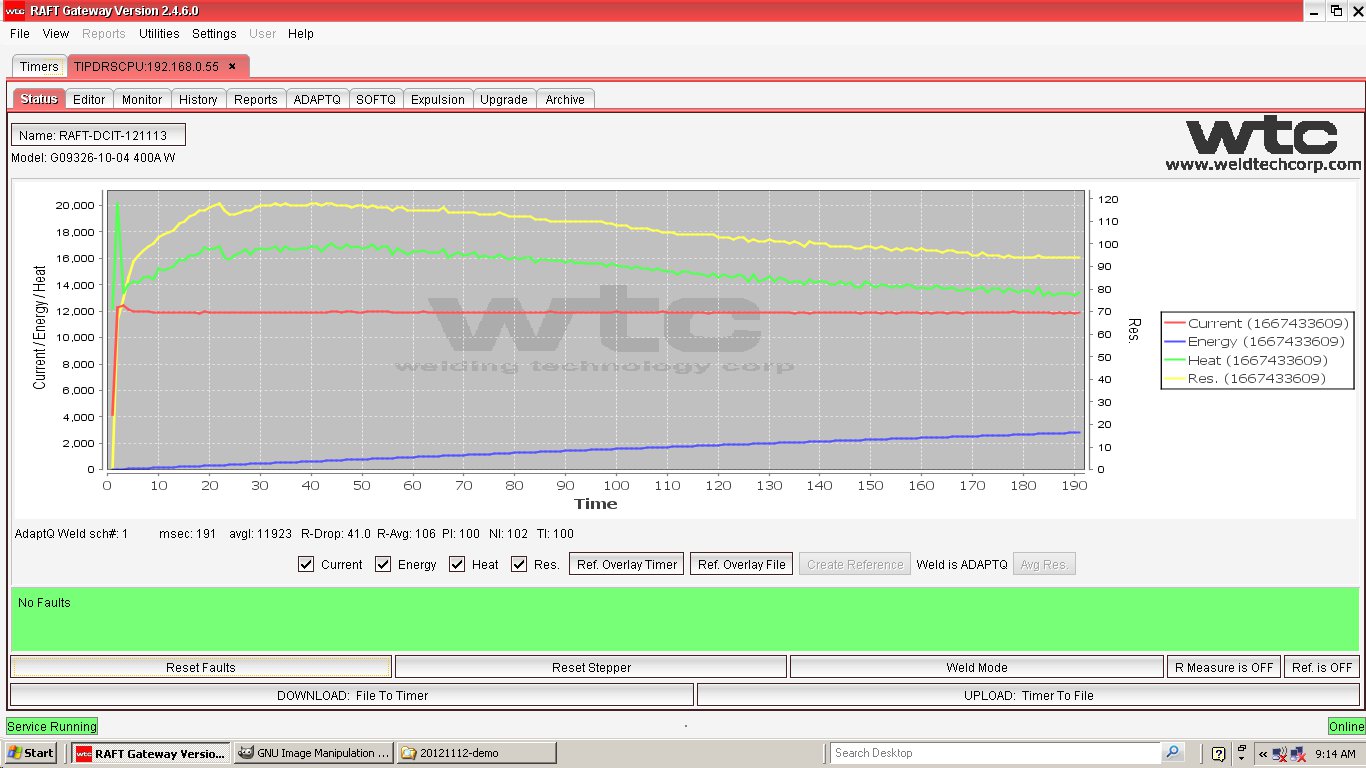Toggle the Current checkbox
Screen dimensions: 1366x768
306,564
